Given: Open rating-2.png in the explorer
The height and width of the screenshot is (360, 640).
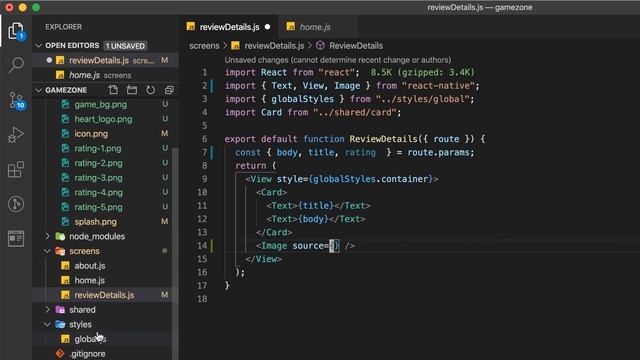Looking at the screenshot, I should pyautogui.click(x=98, y=163).
